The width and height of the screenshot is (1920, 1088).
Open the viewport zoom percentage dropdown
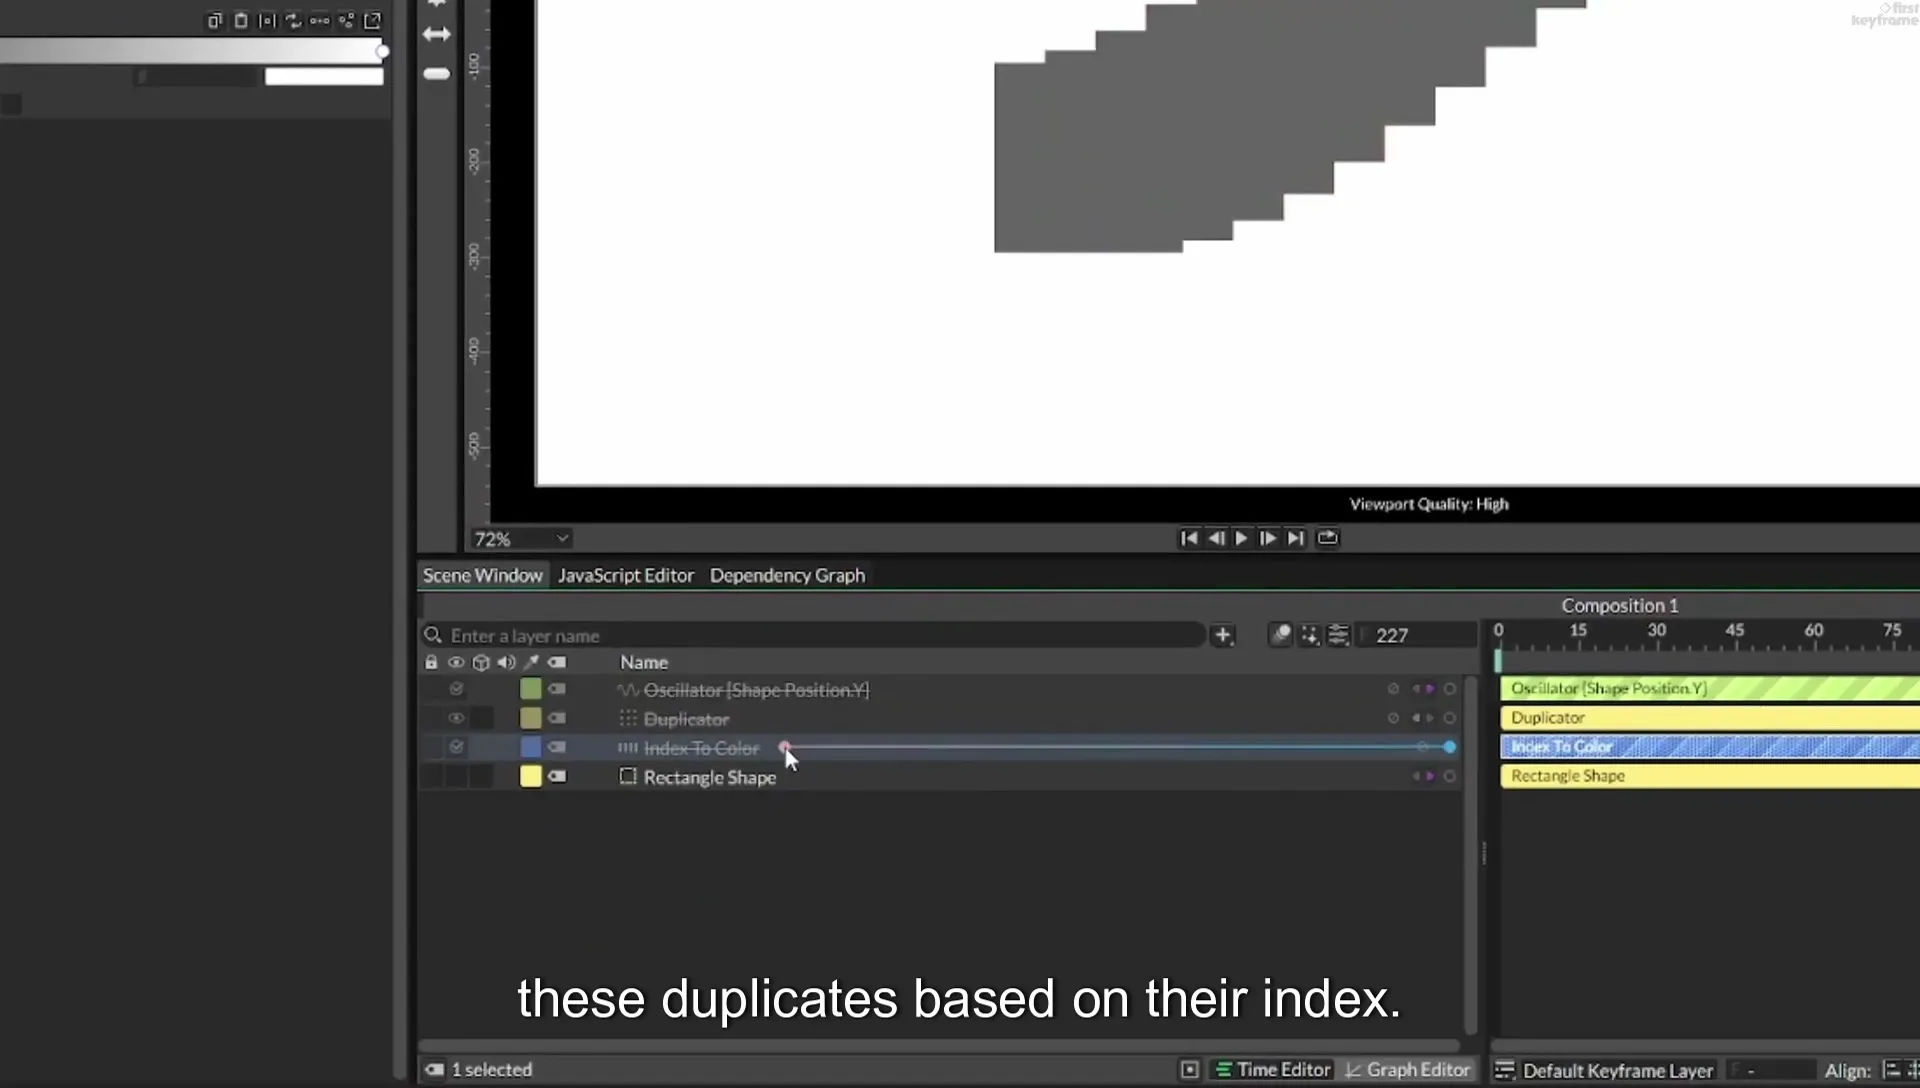point(521,539)
